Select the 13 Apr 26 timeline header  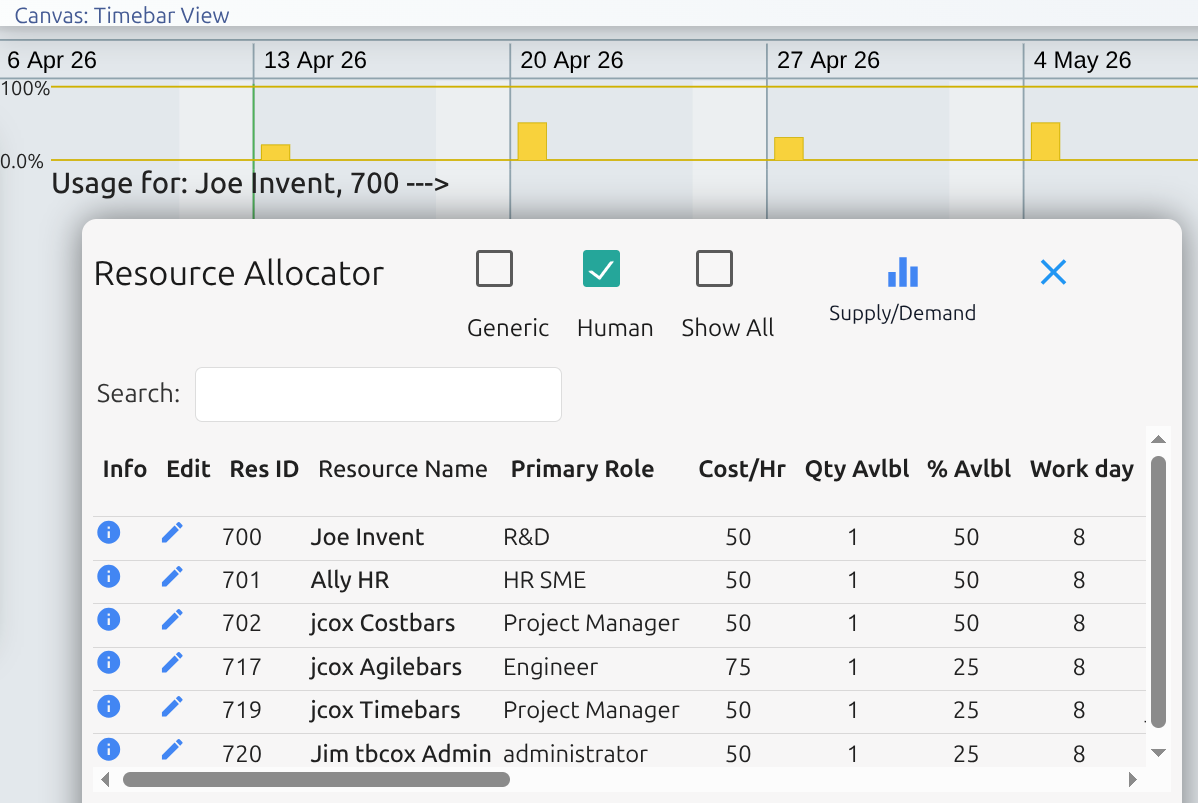pos(315,60)
